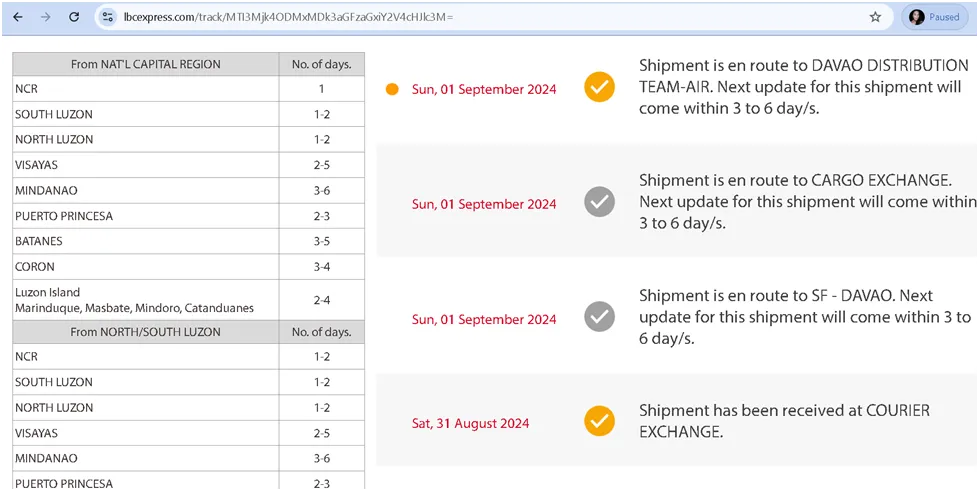Click the 'From NAT'L CAPITAL REGION' header

click(x=145, y=64)
